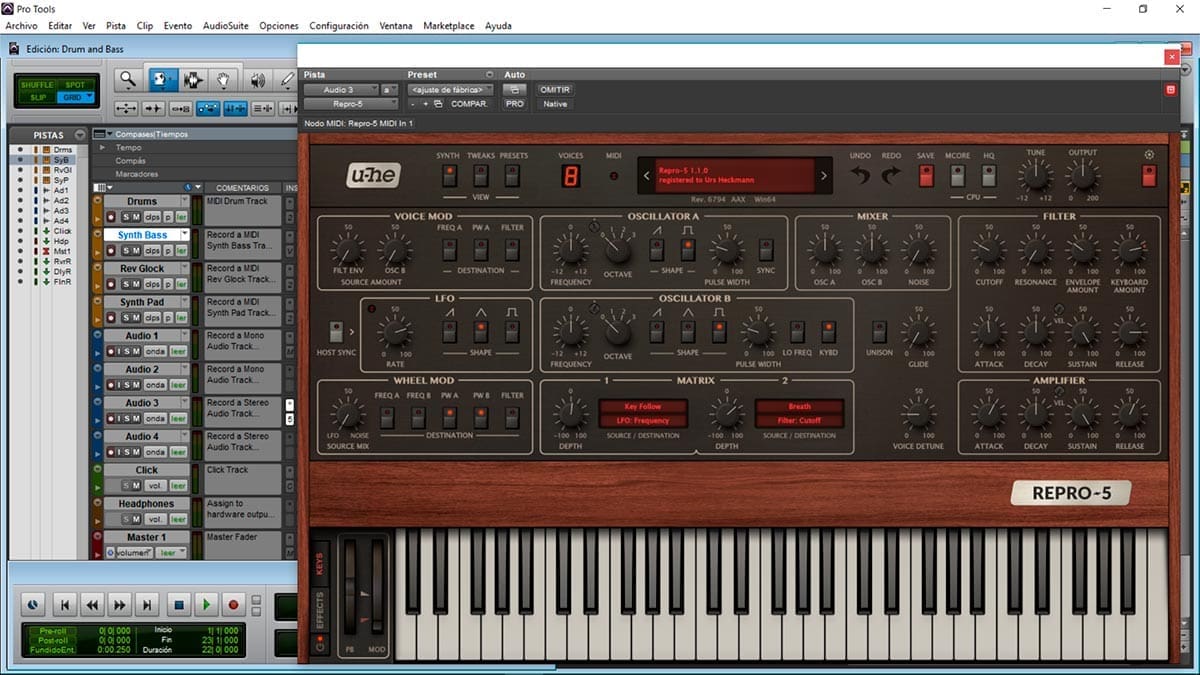Viewport: 1200px width, 675px height.
Task: Open the insert position 'a' dropdown
Action: pos(390,90)
